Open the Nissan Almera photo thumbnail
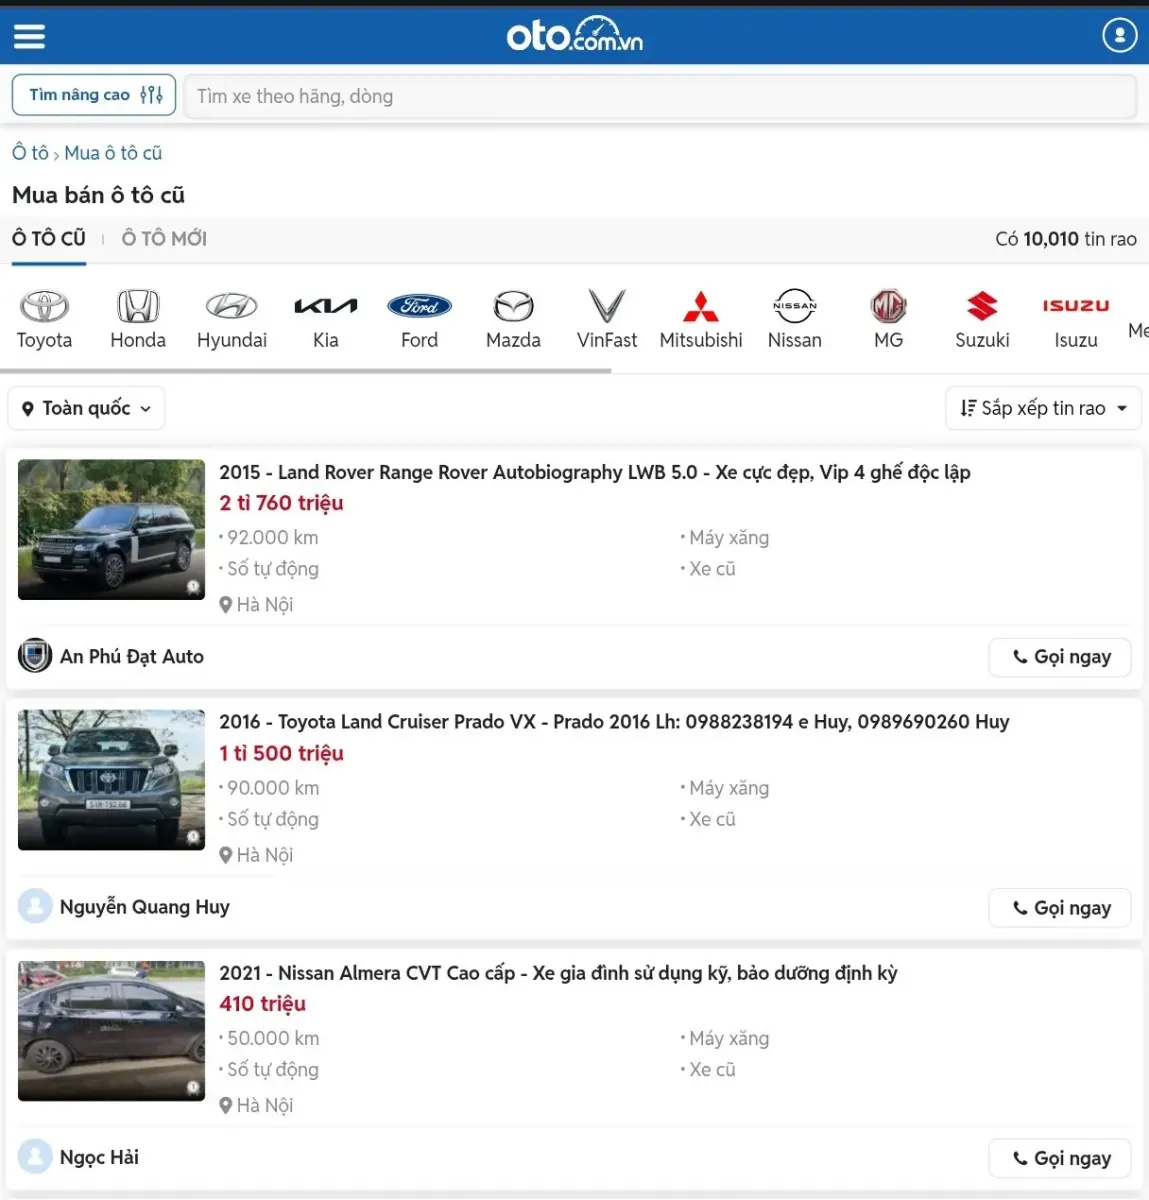The height and width of the screenshot is (1200, 1149). click(110, 1031)
